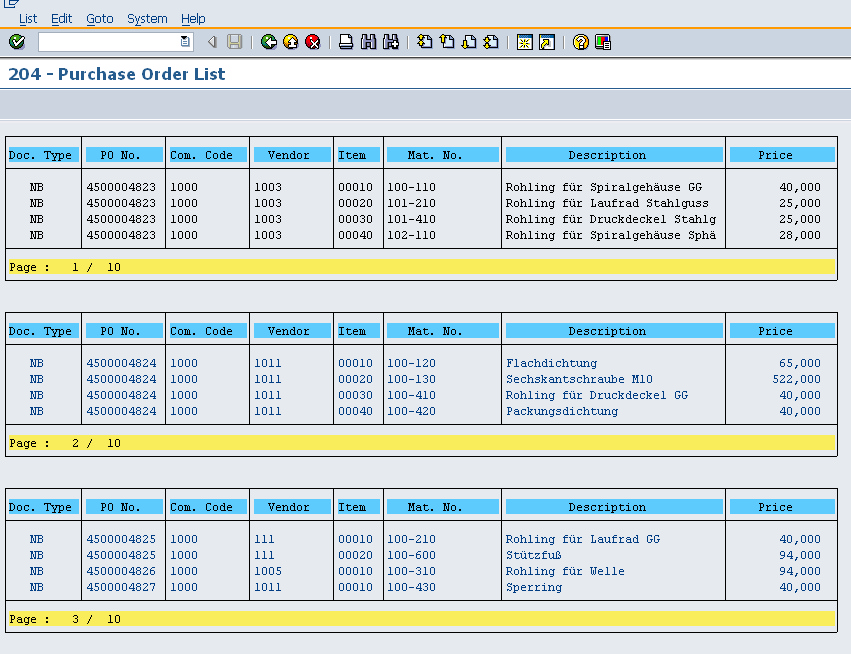Open the System menu
The image size is (851, 654).
tap(147, 19)
